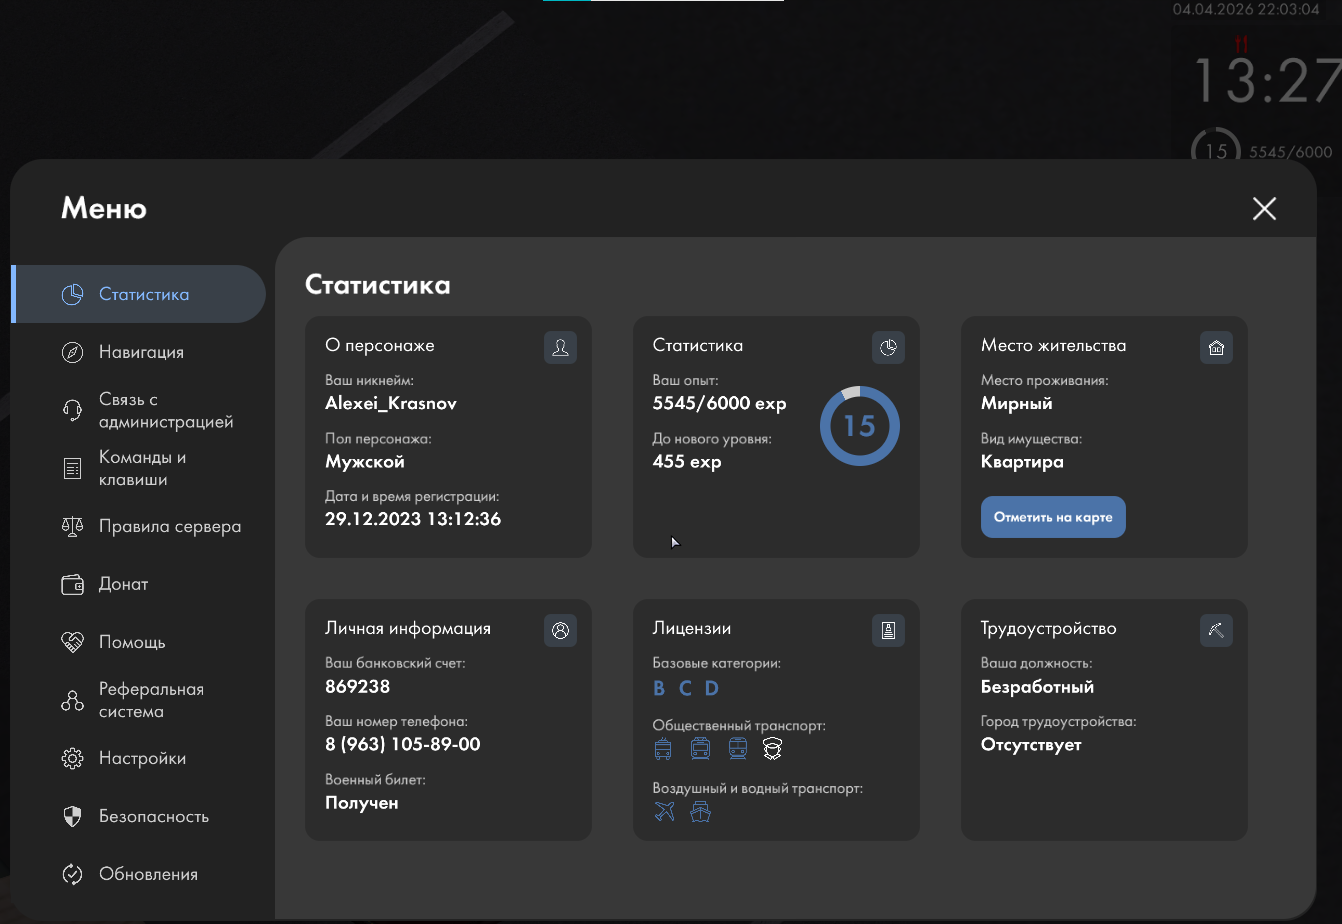Click the profile icon in Личная информация card
Image resolution: width=1342 pixels, height=924 pixels.
tap(560, 630)
